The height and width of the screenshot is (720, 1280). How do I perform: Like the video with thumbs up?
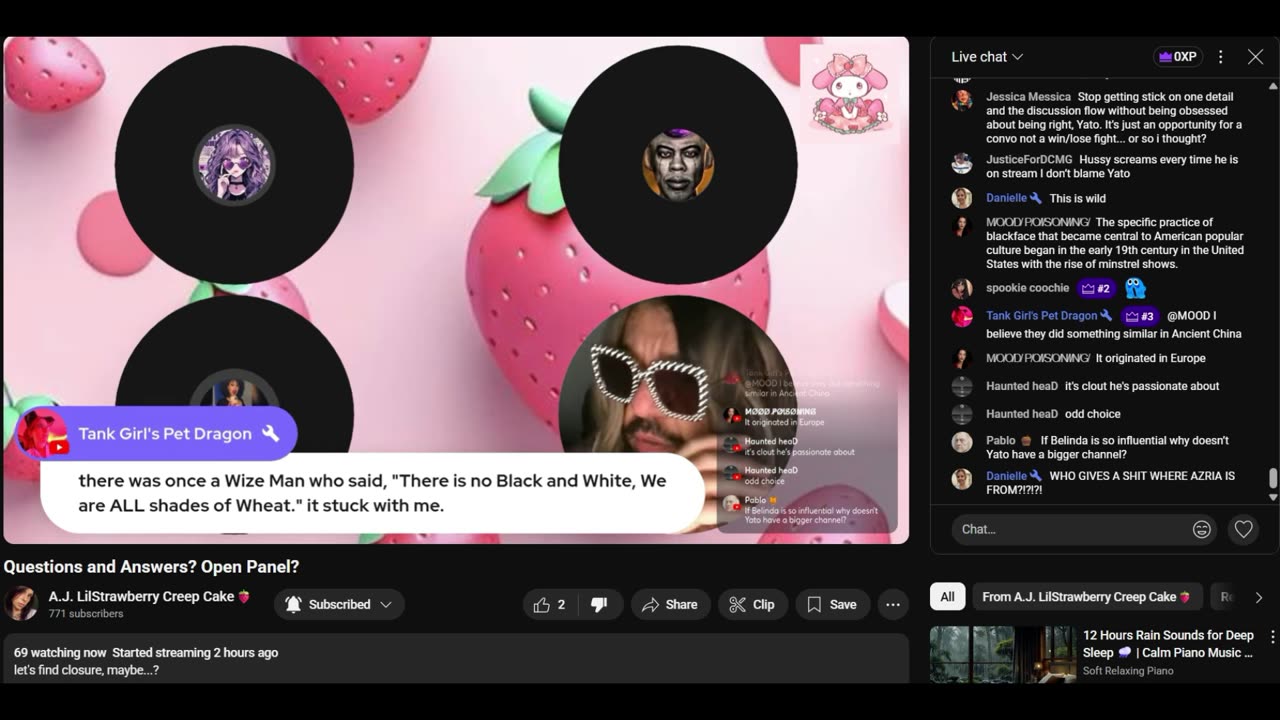(x=550, y=604)
